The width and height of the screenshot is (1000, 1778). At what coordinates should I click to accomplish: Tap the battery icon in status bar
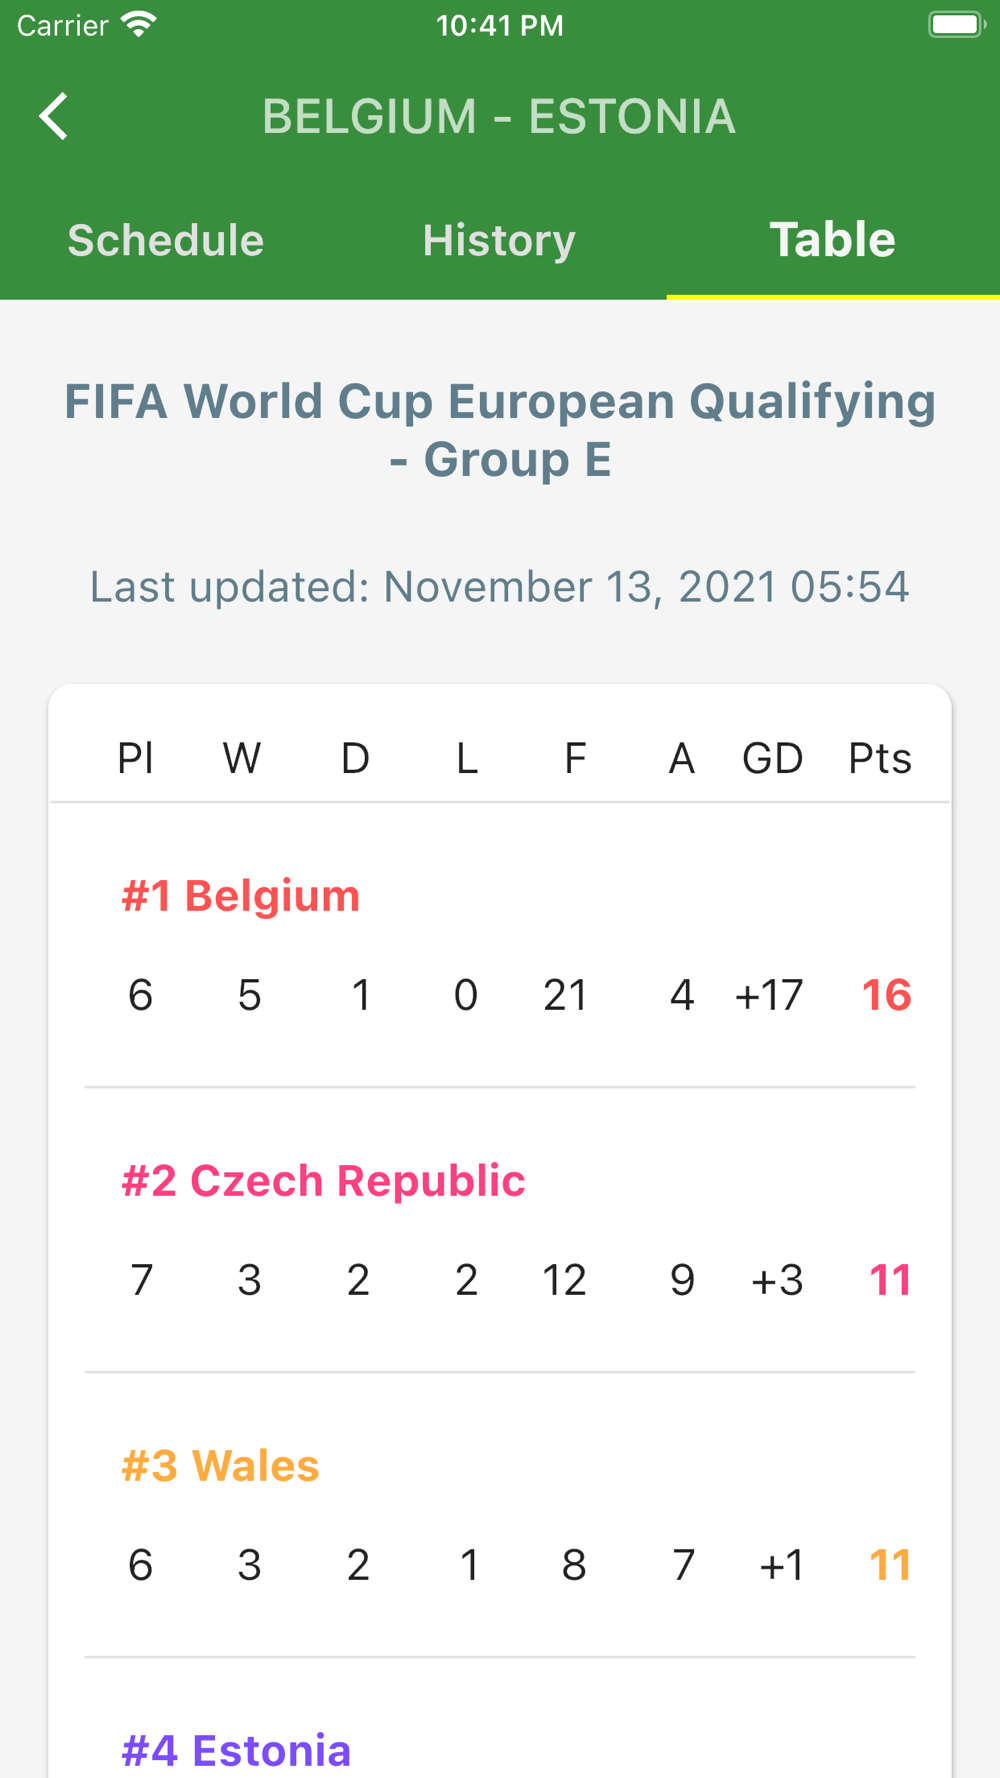[957, 24]
